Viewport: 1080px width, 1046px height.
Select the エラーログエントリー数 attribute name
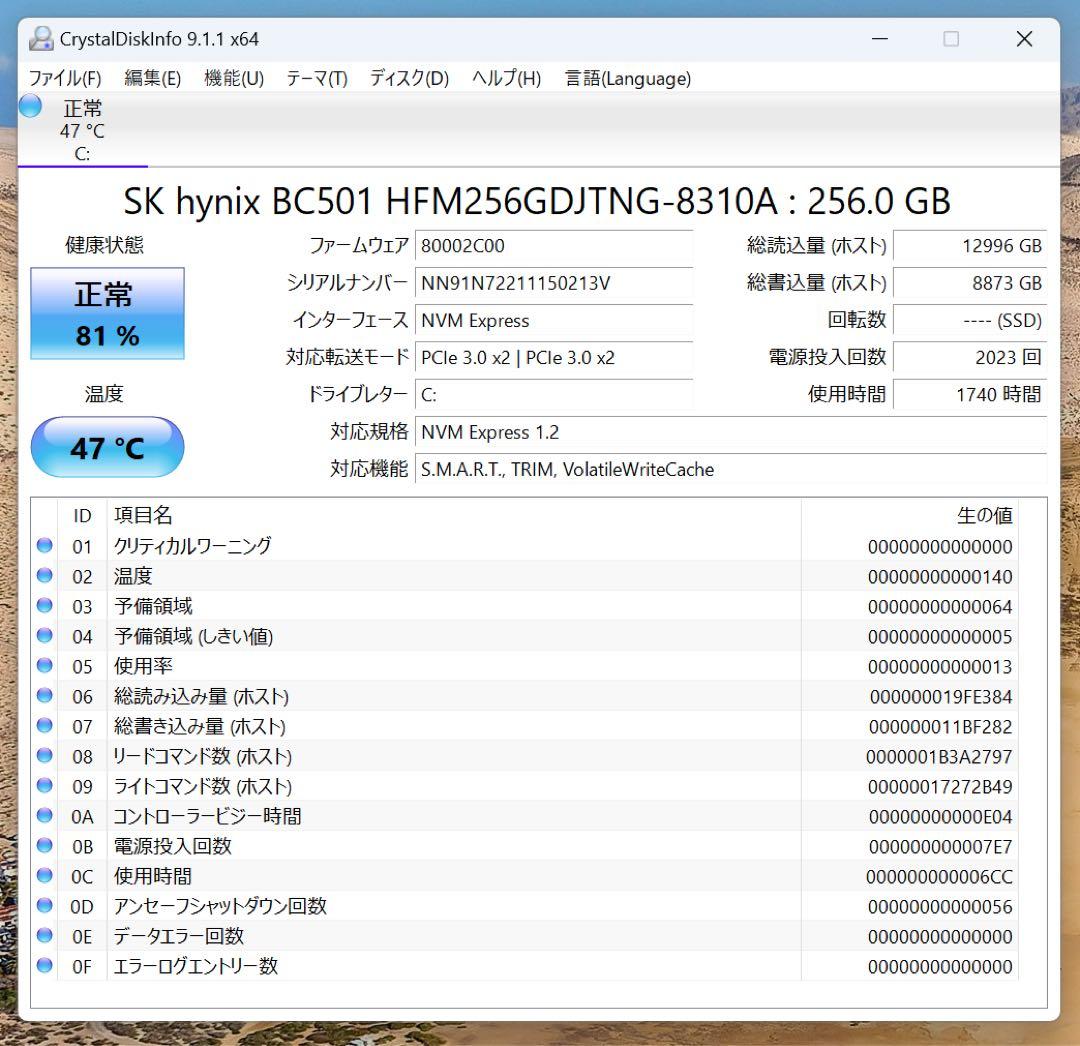[196, 966]
